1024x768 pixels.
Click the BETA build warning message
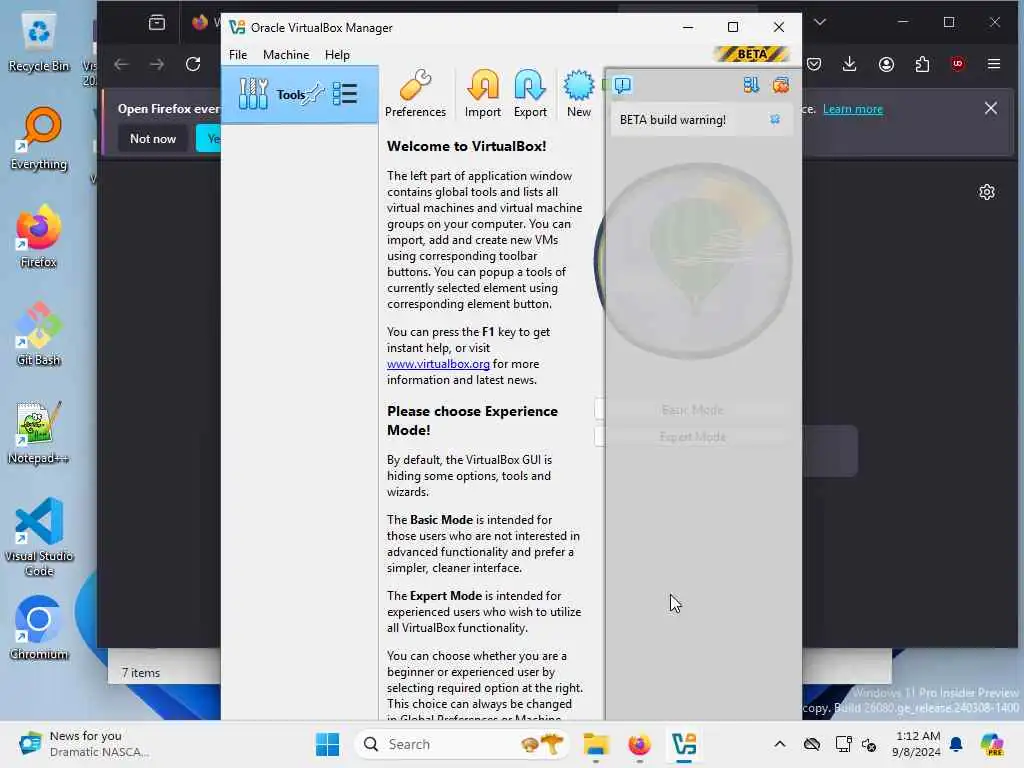pyautogui.click(x=673, y=120)
